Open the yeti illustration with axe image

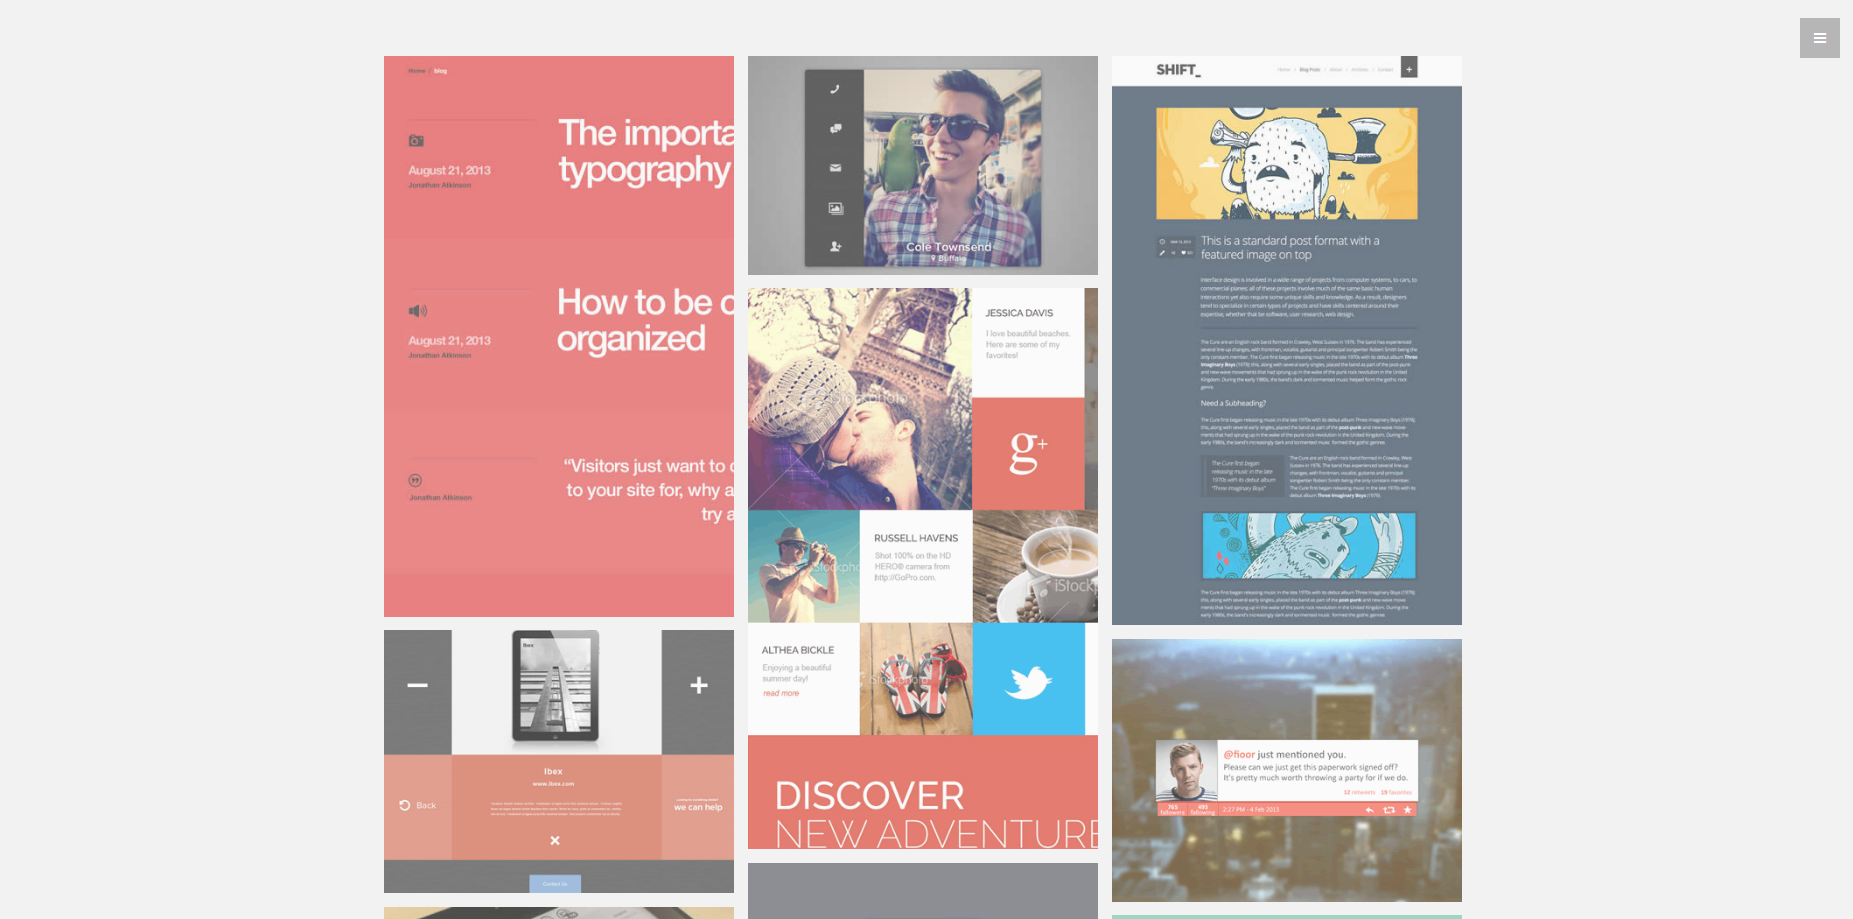(x=1286, y=163)
